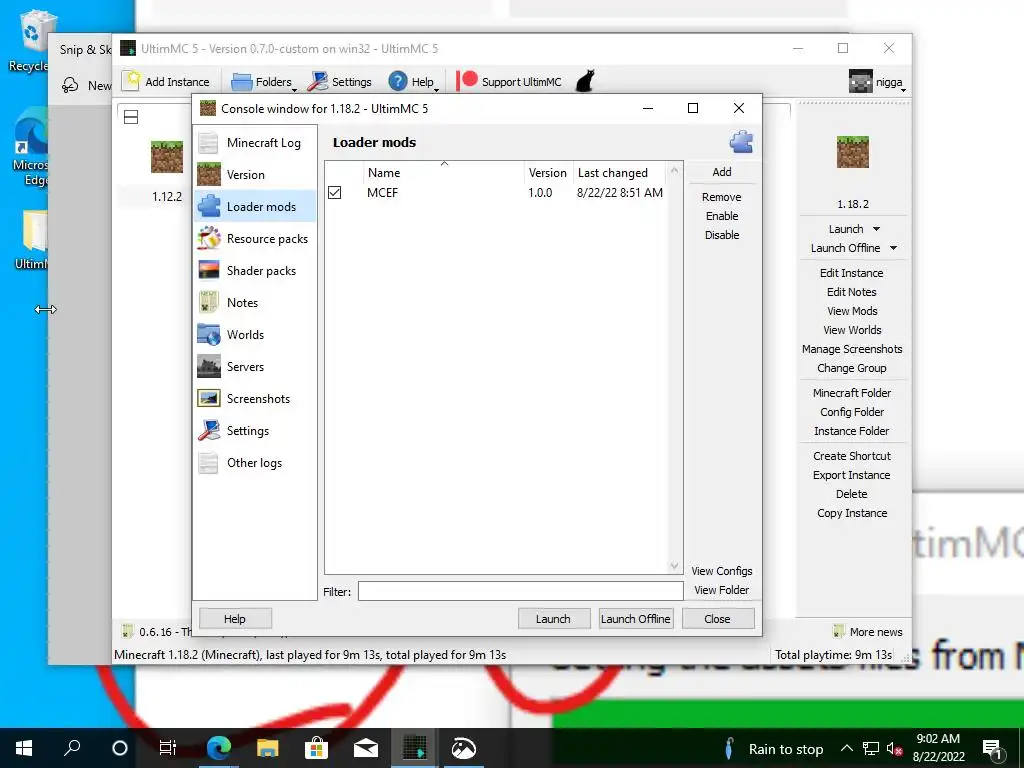This screenshot has width=1024, height=768.
Task: Click Add to add a mod
Action: pos(722,172)
